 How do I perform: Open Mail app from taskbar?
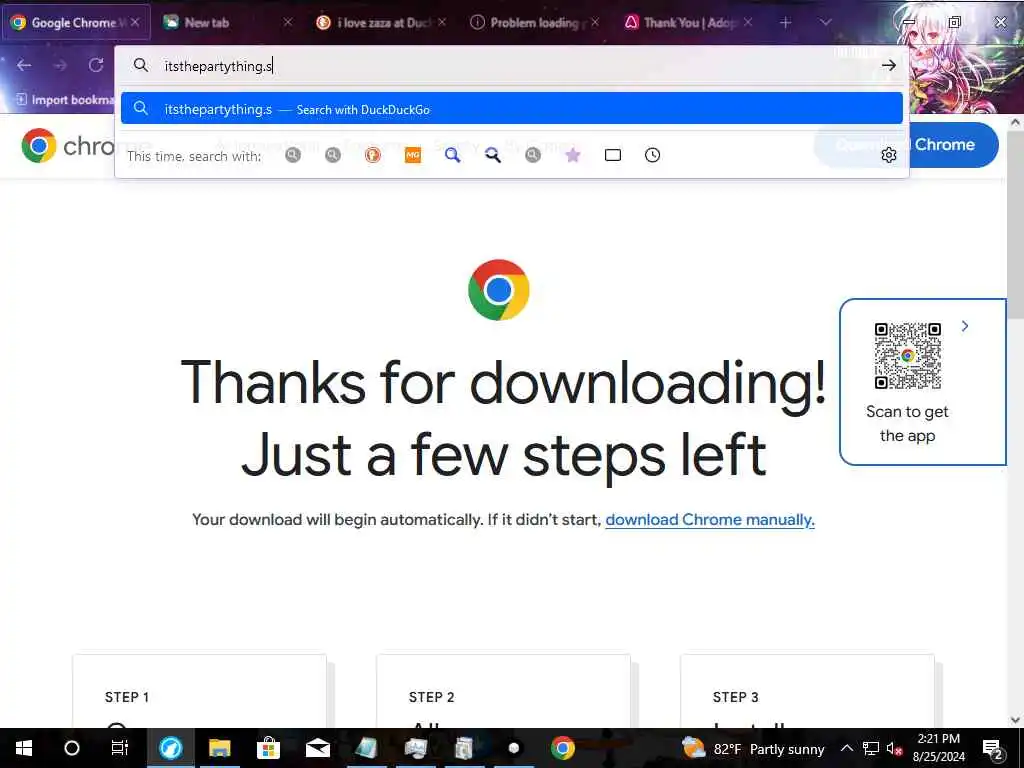pos(318,748)
